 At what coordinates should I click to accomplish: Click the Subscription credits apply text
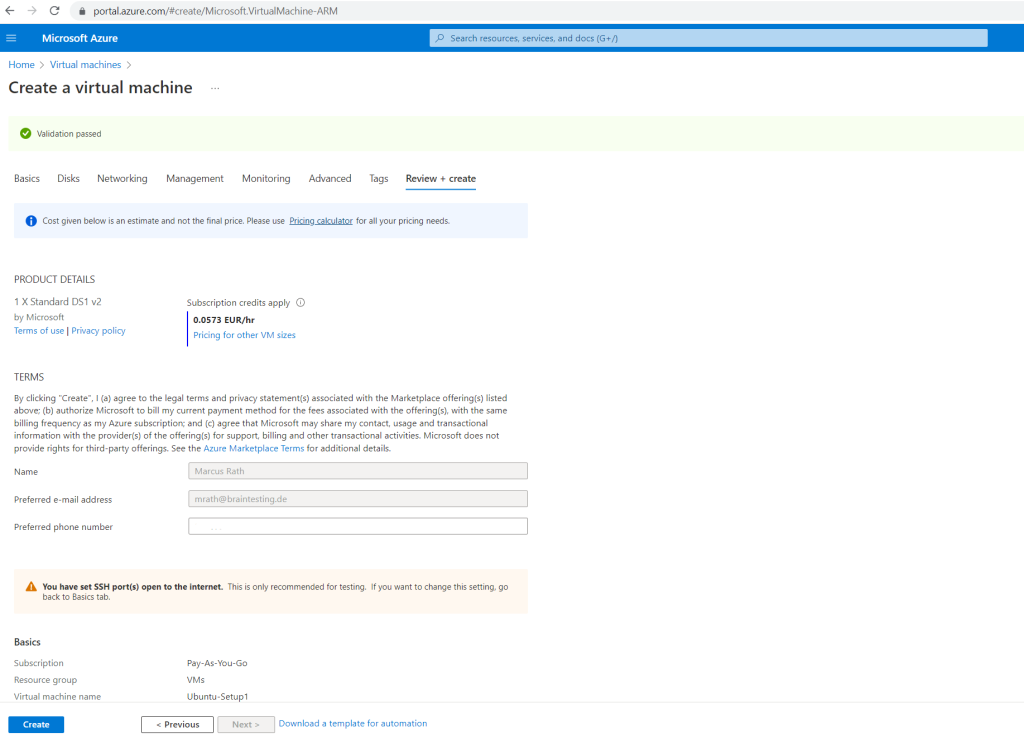pos(238,302)
